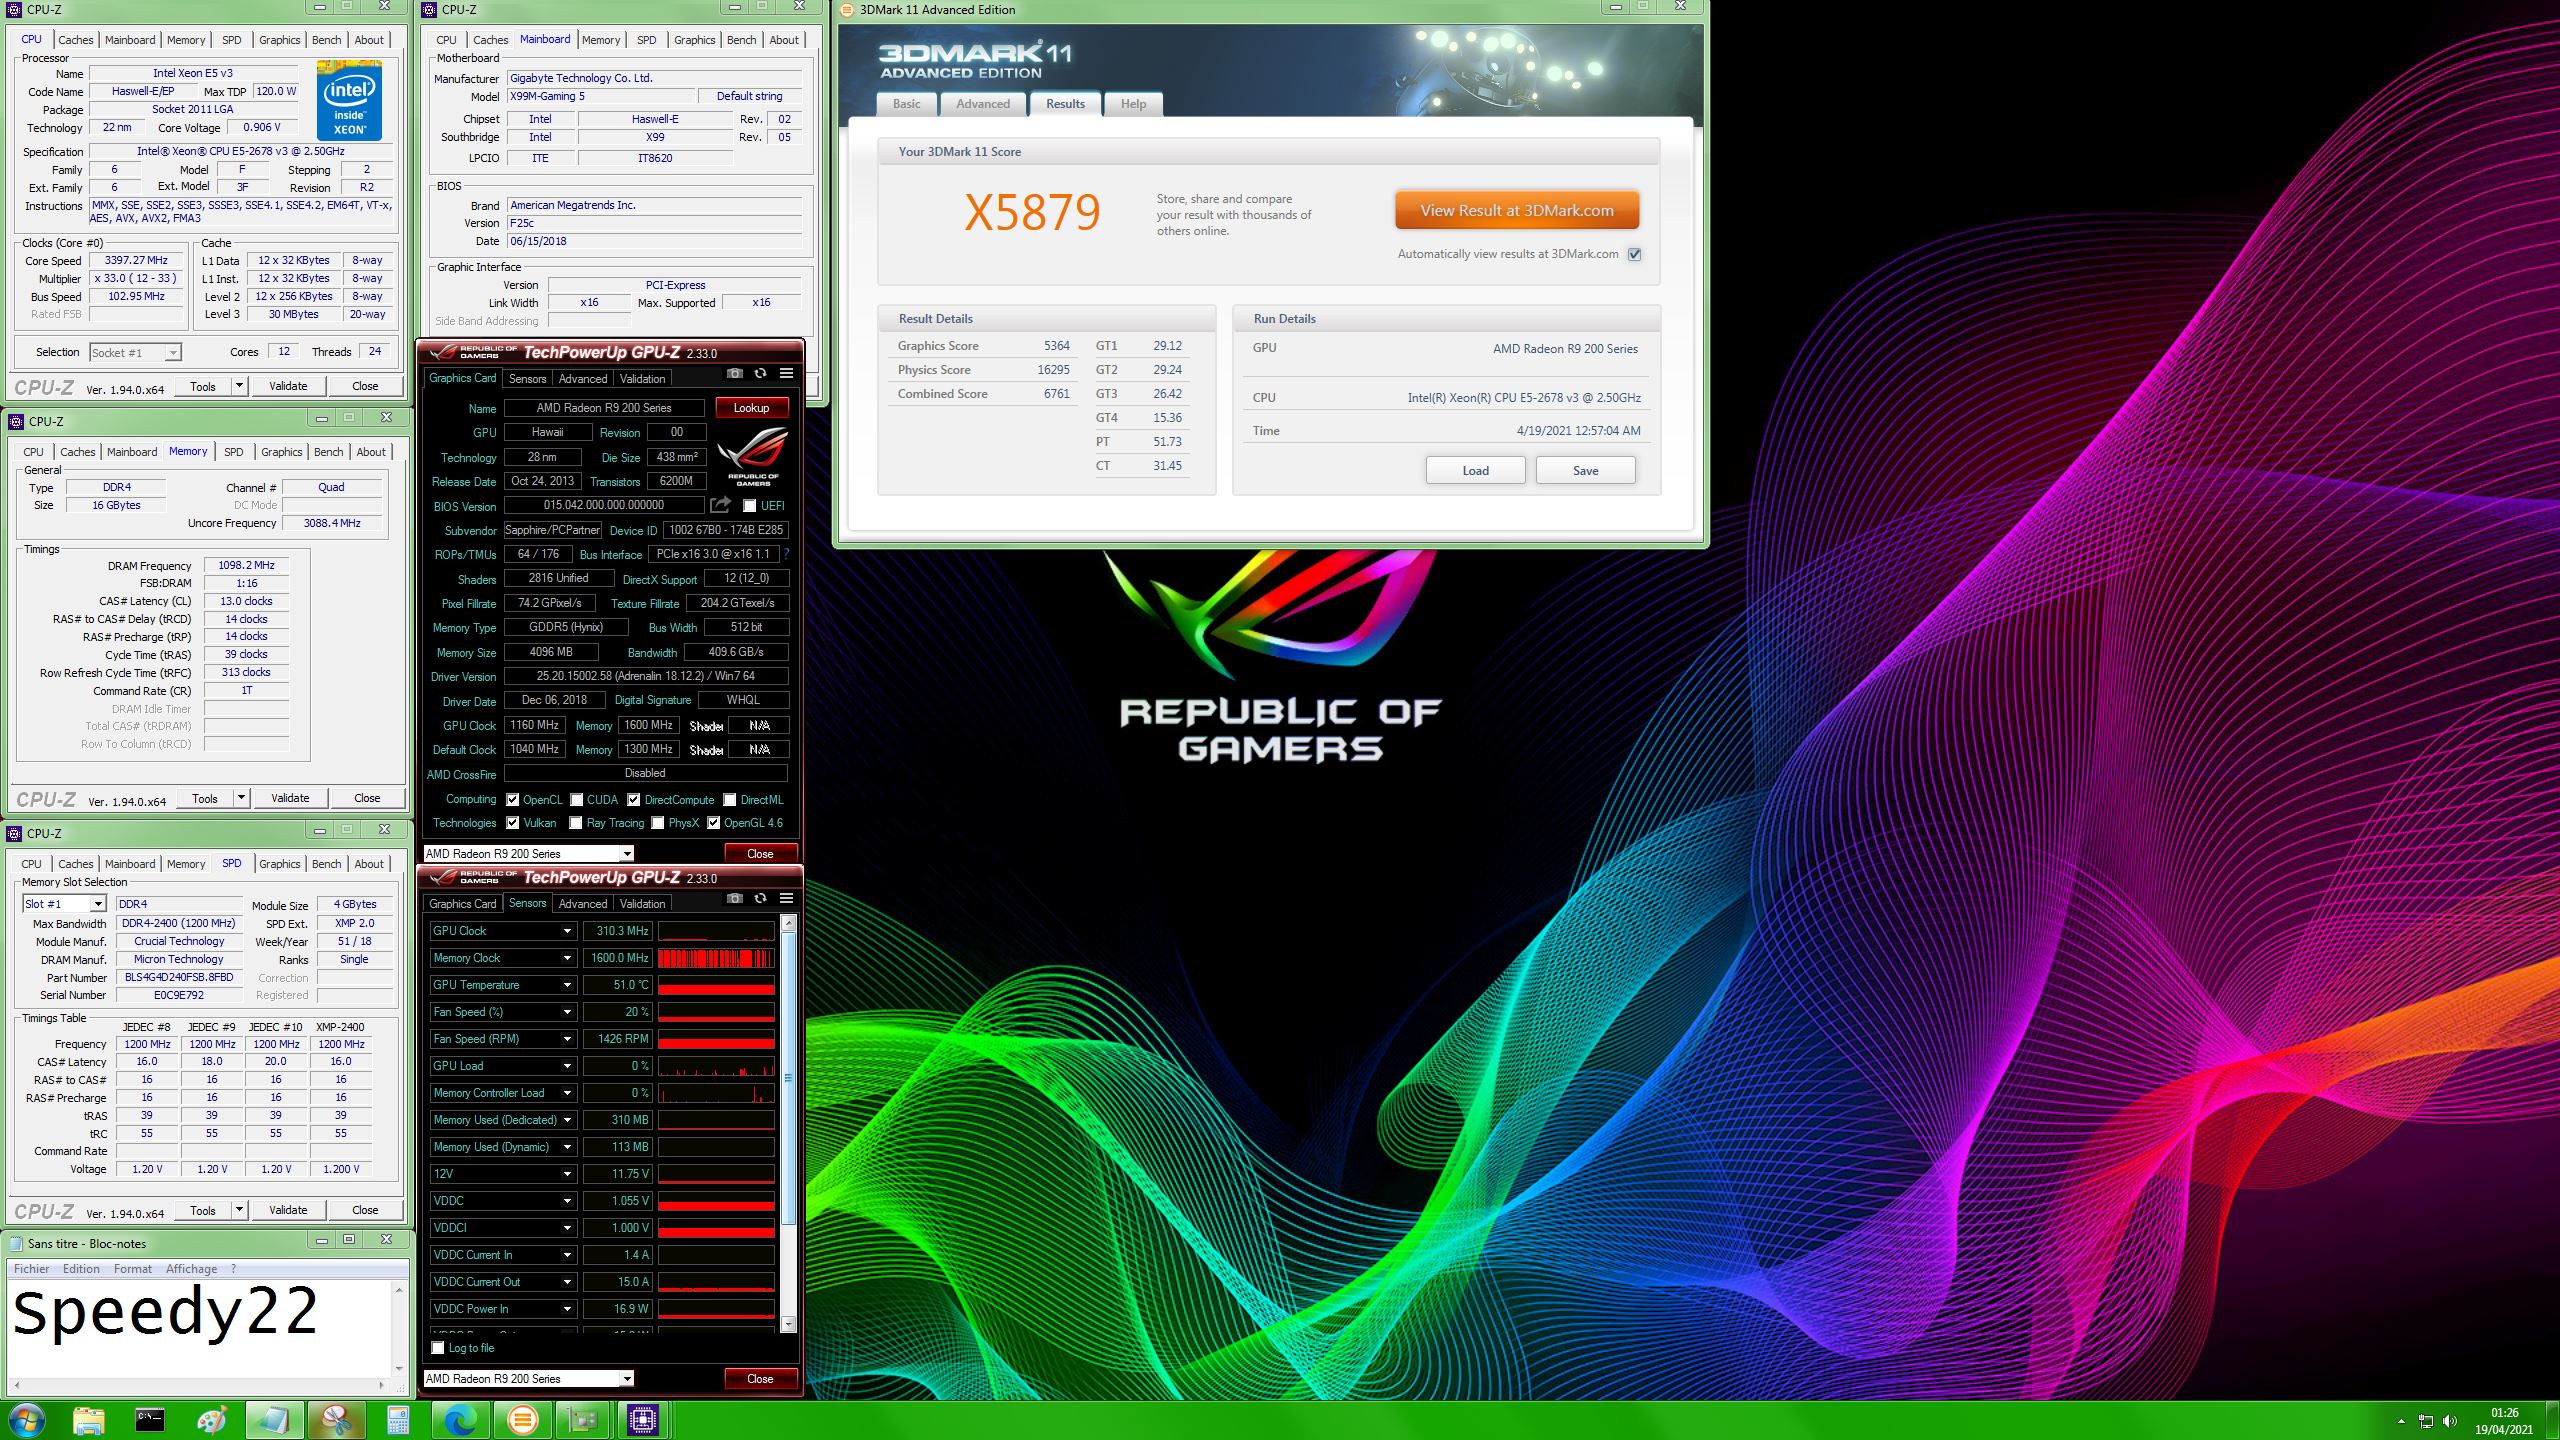
Task: Open Bench tab in CPU-Z Memory window
Action: pyautogui.click(x=328, y=452)
